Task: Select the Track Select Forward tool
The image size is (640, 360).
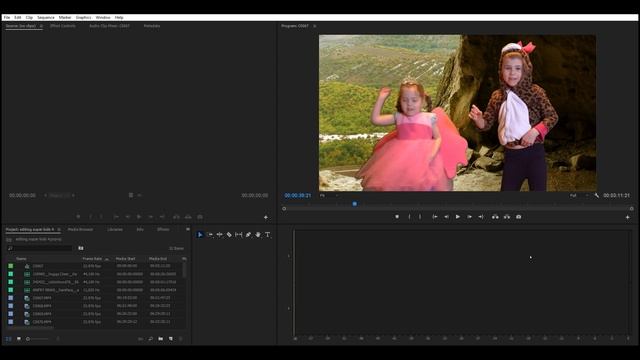Action: [210, 235]
